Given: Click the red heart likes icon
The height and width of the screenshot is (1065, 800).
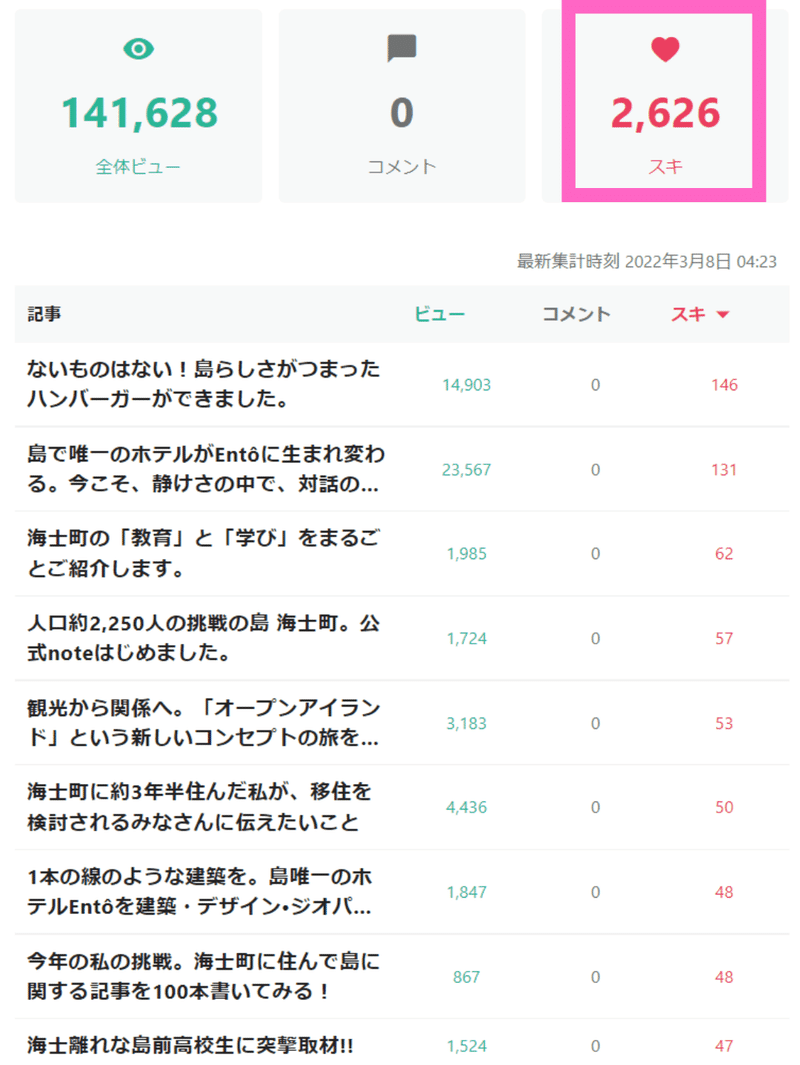Looking at the screenshot, I should pos(665,49).
